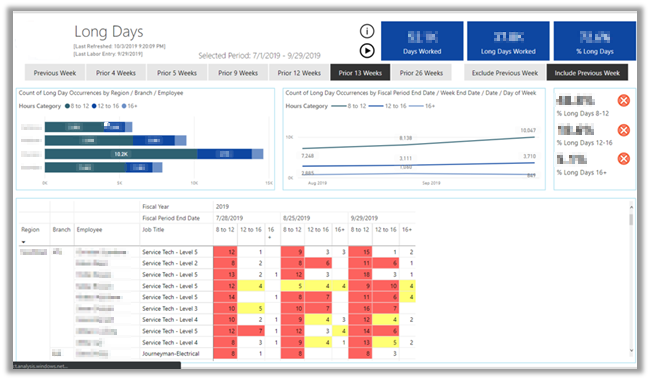Click the Fiscal Period End Date row label

coord(171,218)
